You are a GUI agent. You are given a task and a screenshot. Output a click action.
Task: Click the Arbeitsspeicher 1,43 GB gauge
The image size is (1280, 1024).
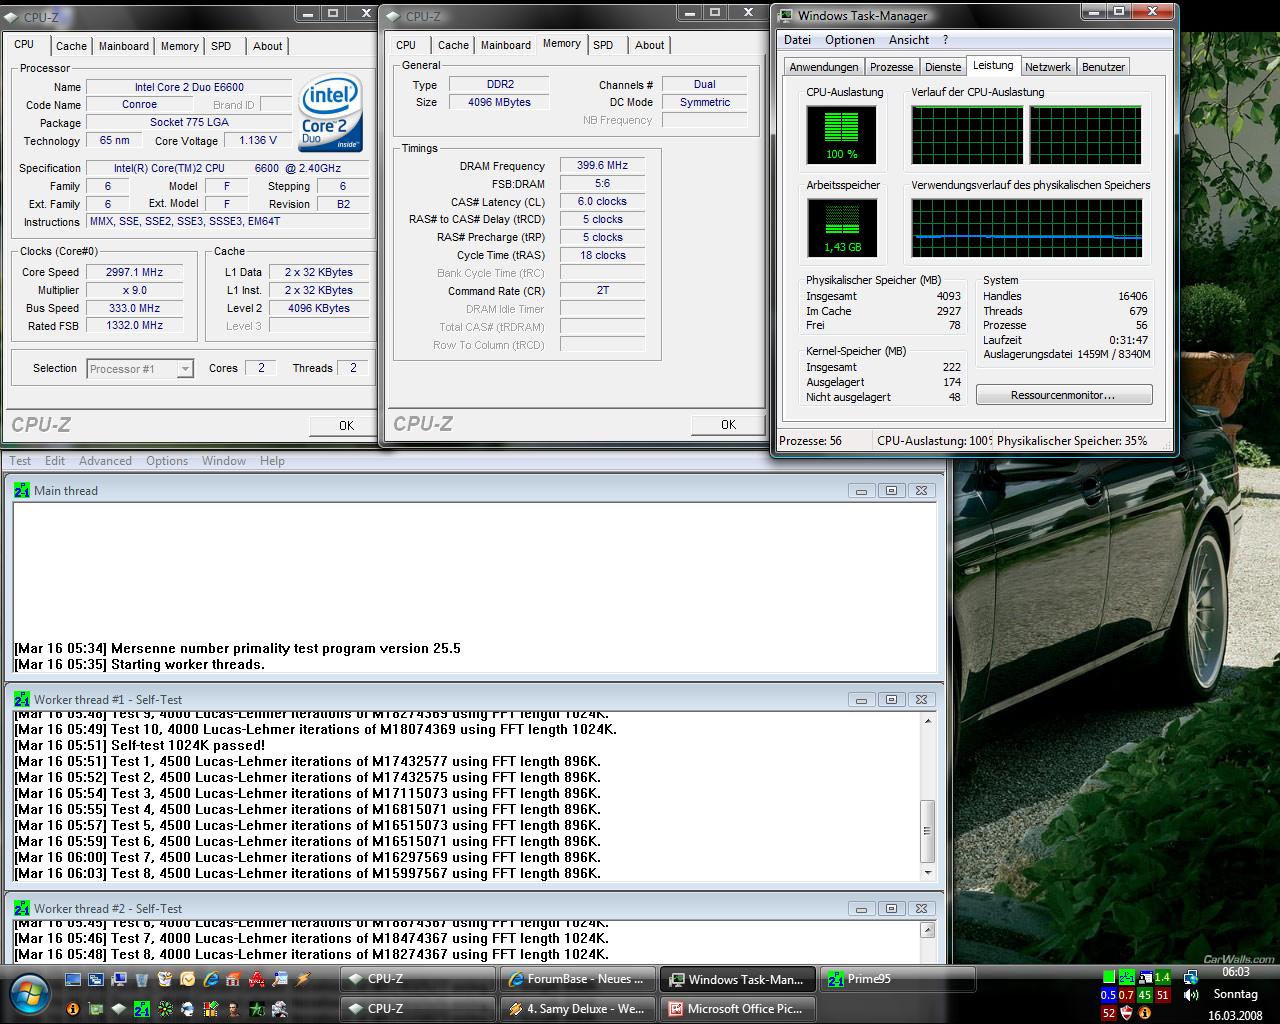click(x=842, y=228)
